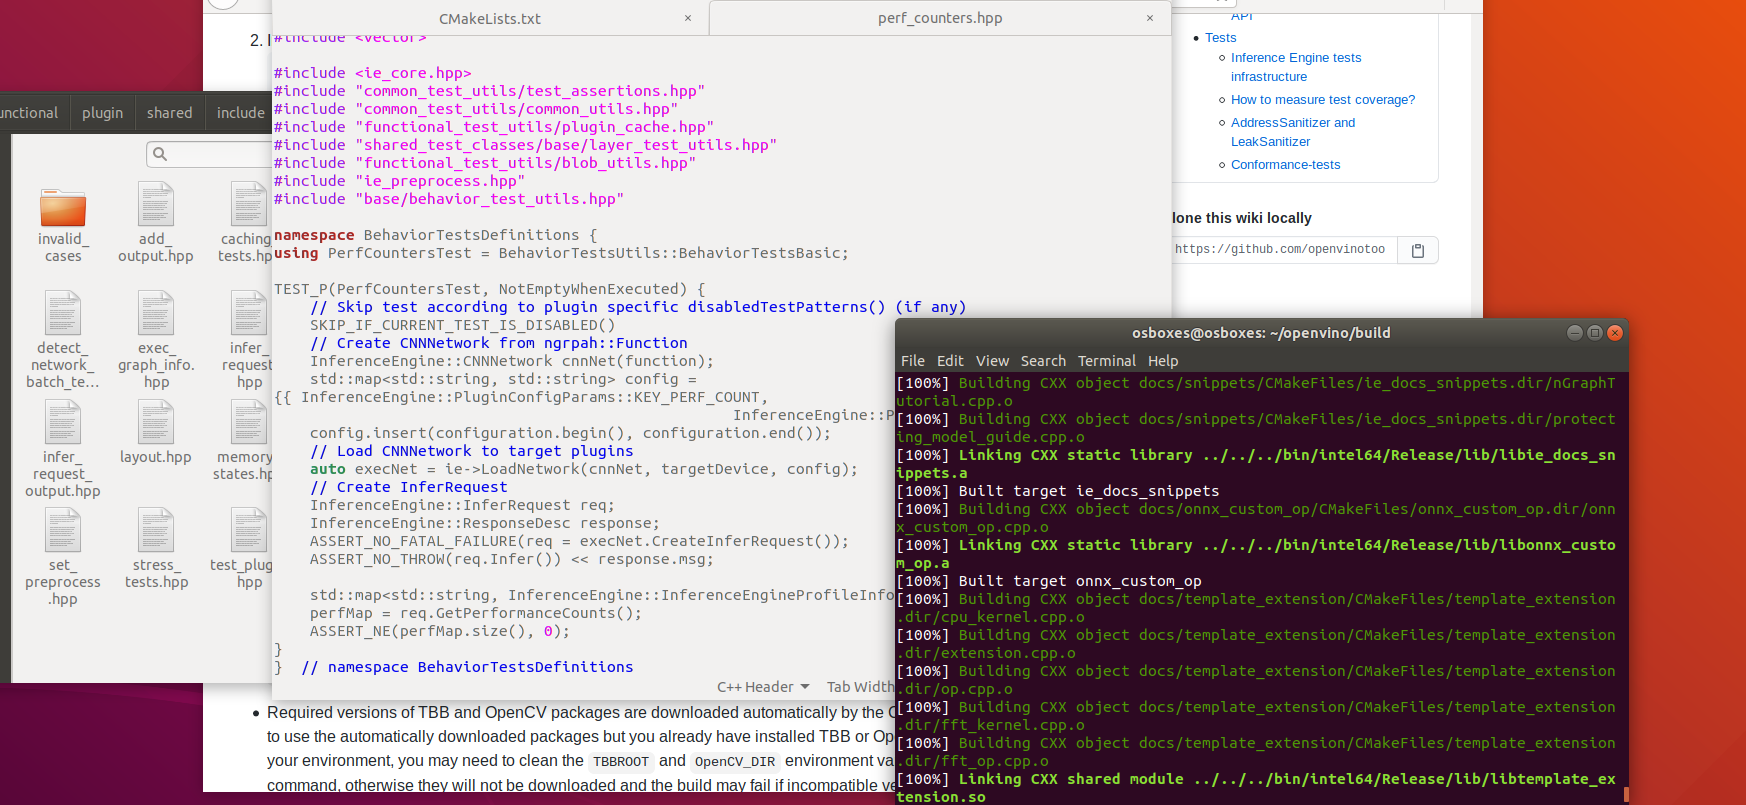Open the Conformance-tests wiki link
This screenshot has width=1746, height=805.
[x=1285, y=165]
